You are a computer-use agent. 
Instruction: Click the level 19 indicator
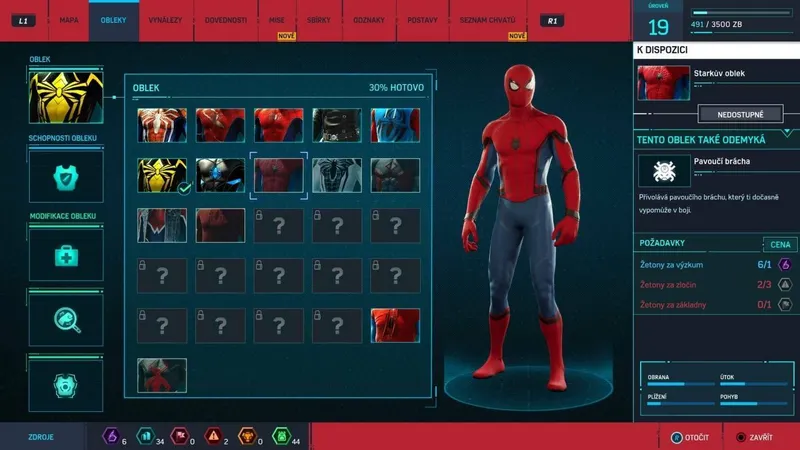pyautogui.click(x=658, y=27)
